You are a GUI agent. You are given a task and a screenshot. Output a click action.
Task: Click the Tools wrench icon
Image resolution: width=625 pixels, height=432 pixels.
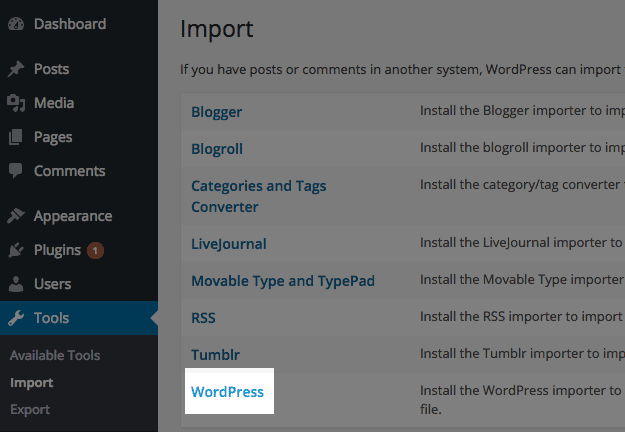tap(16, 319)
